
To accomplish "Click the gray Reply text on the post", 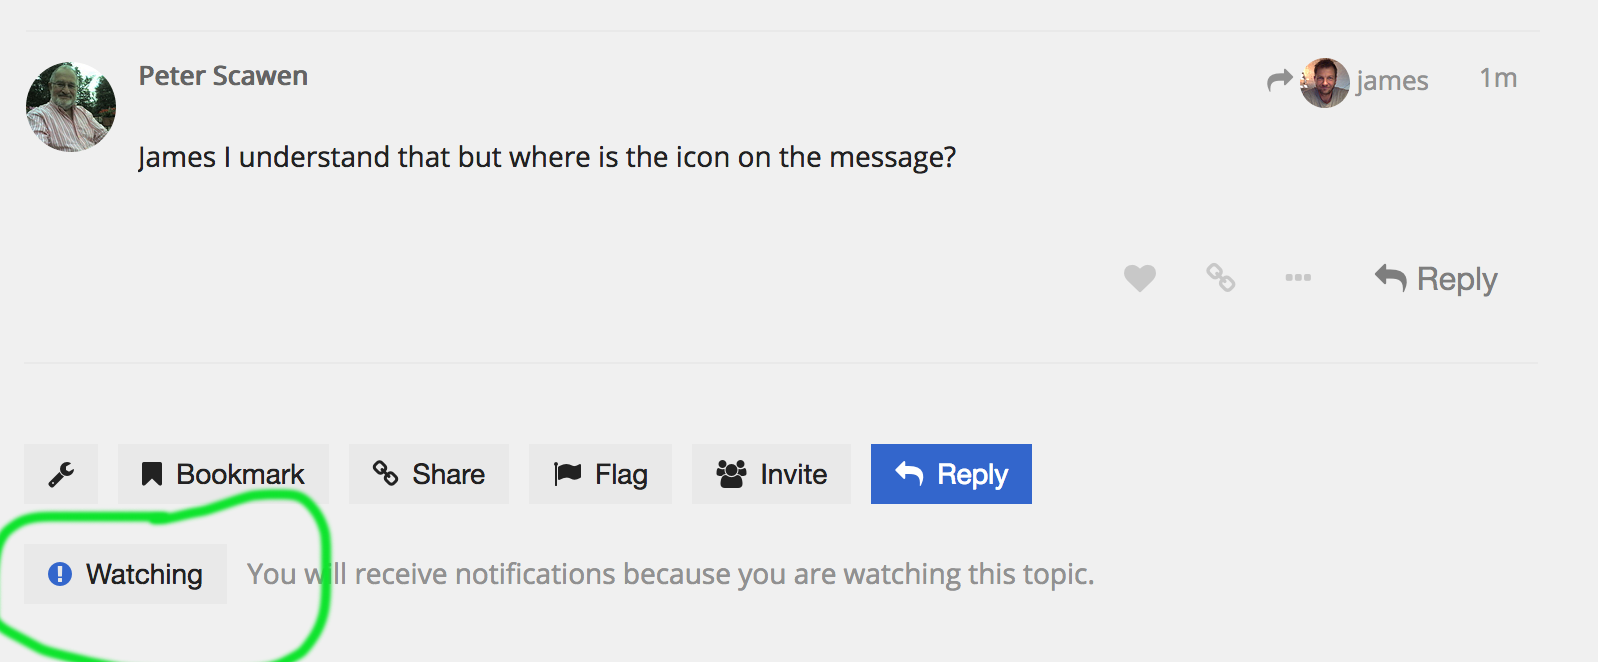I will click(1457, 279).
